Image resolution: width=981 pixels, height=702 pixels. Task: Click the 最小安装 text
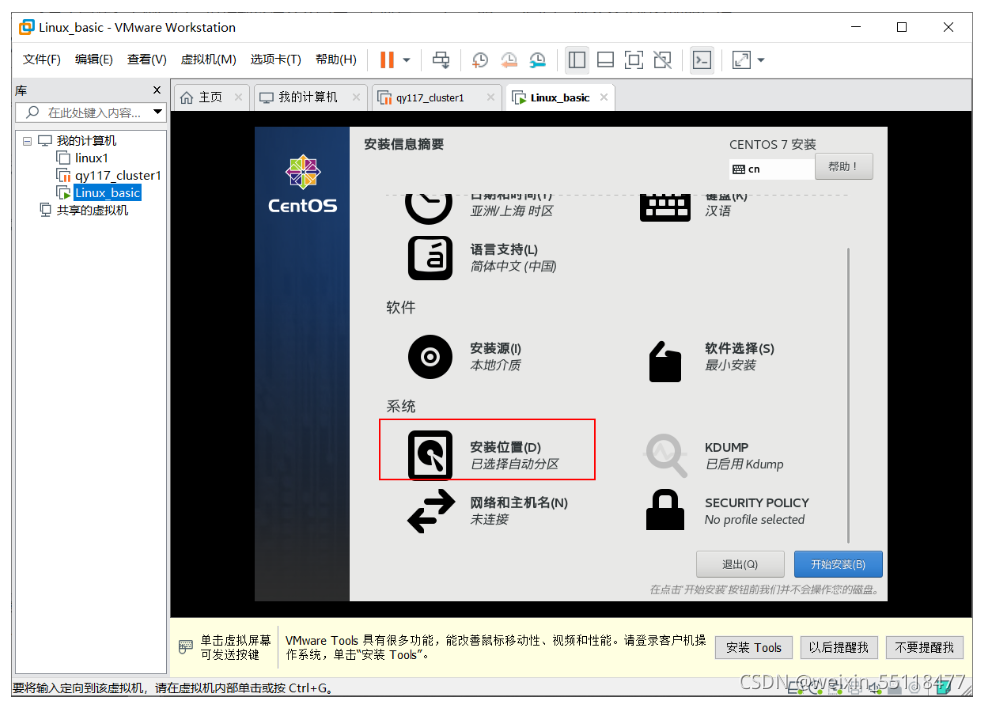[x=730, y=365]
